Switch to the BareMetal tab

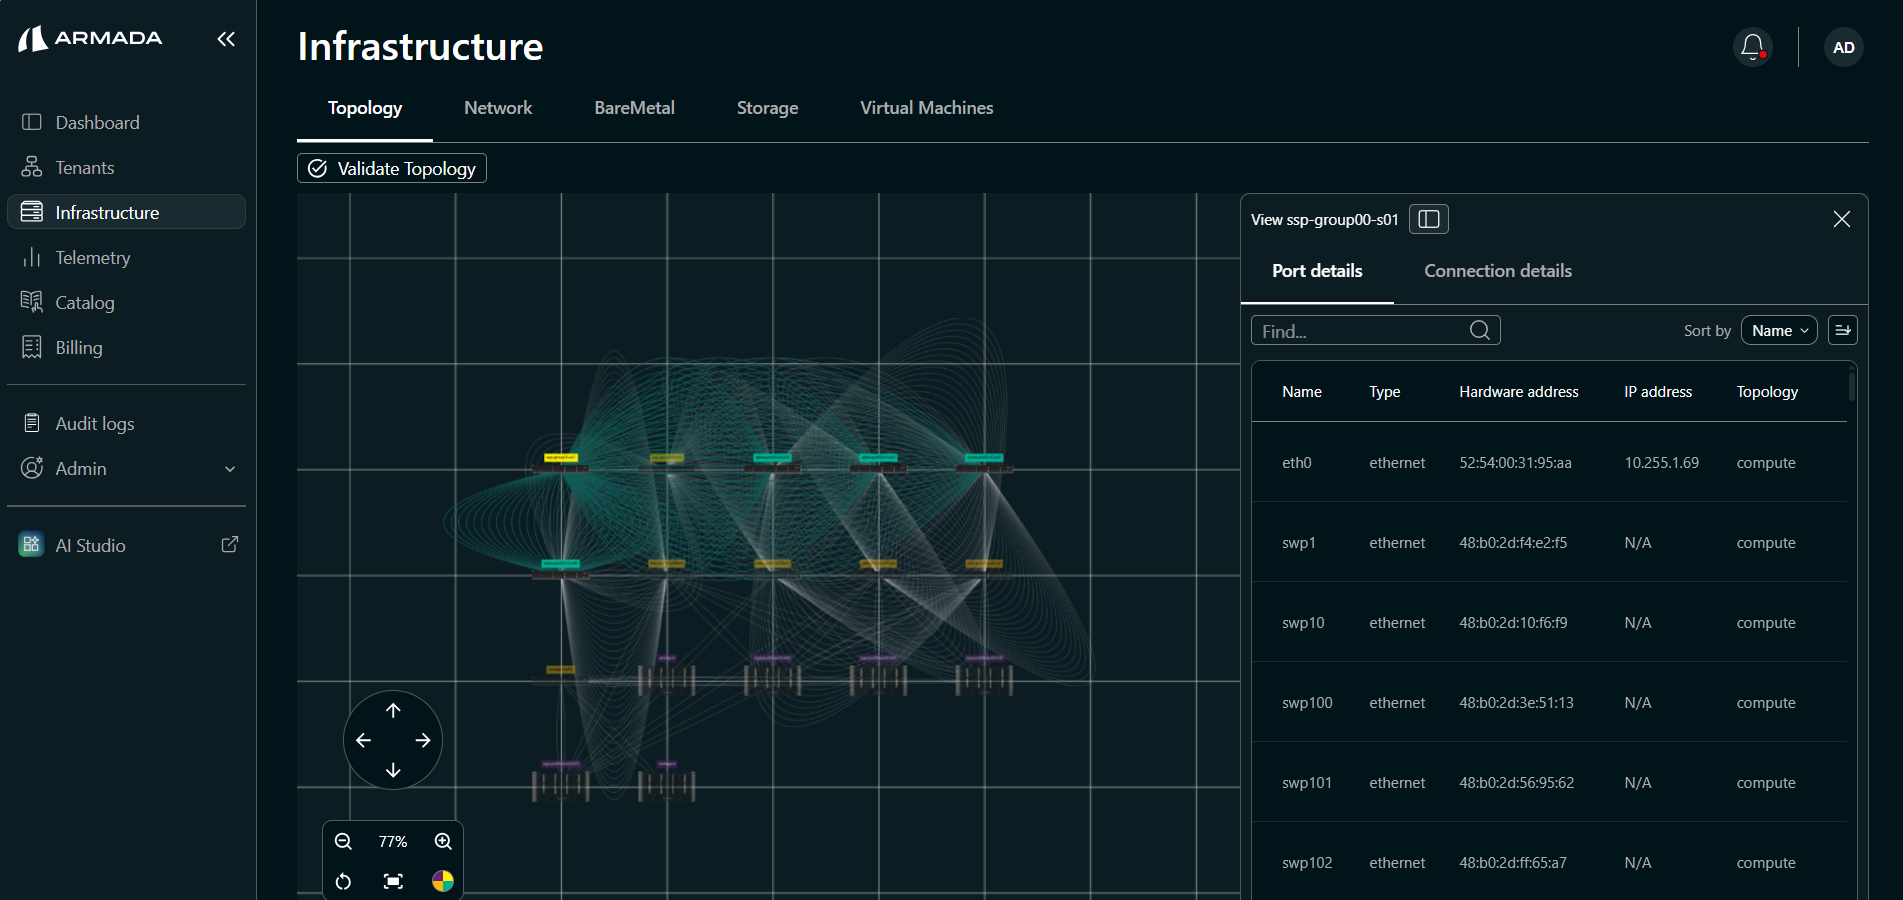click(634, 108)
